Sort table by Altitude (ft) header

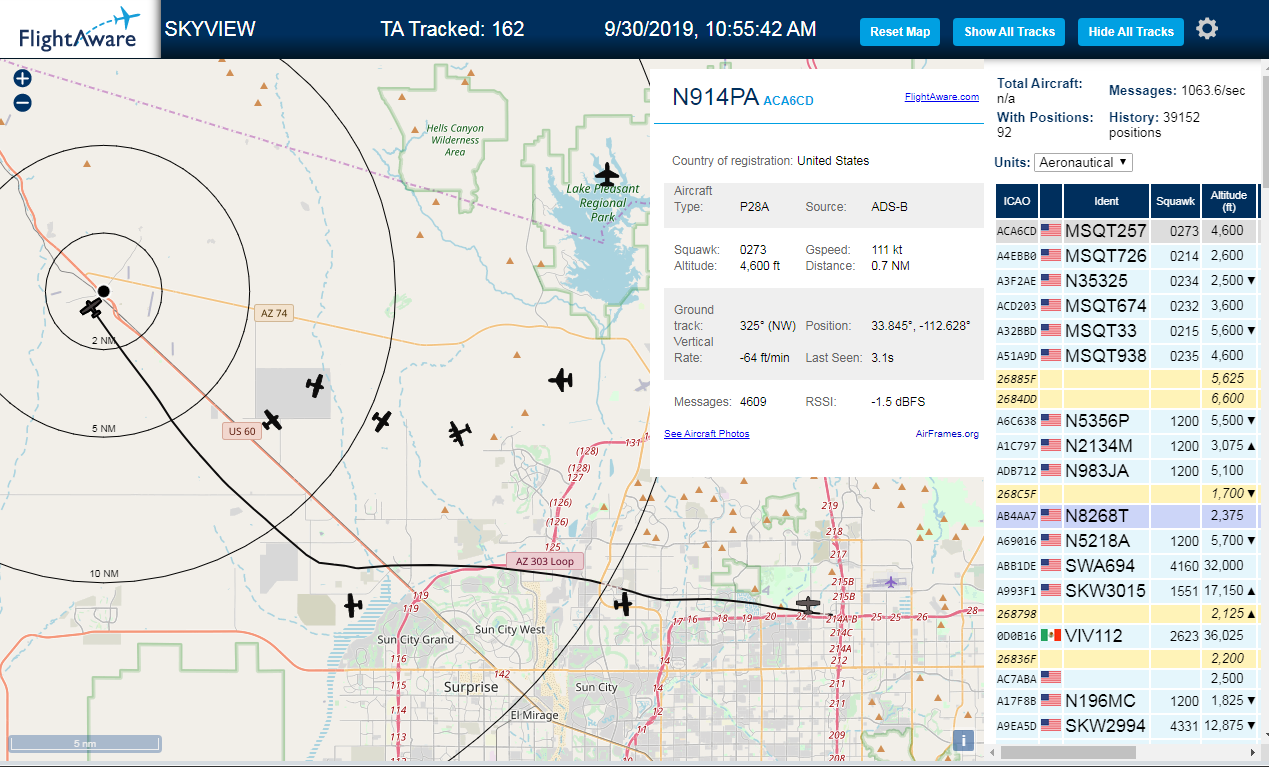[x=1228, y=201]
